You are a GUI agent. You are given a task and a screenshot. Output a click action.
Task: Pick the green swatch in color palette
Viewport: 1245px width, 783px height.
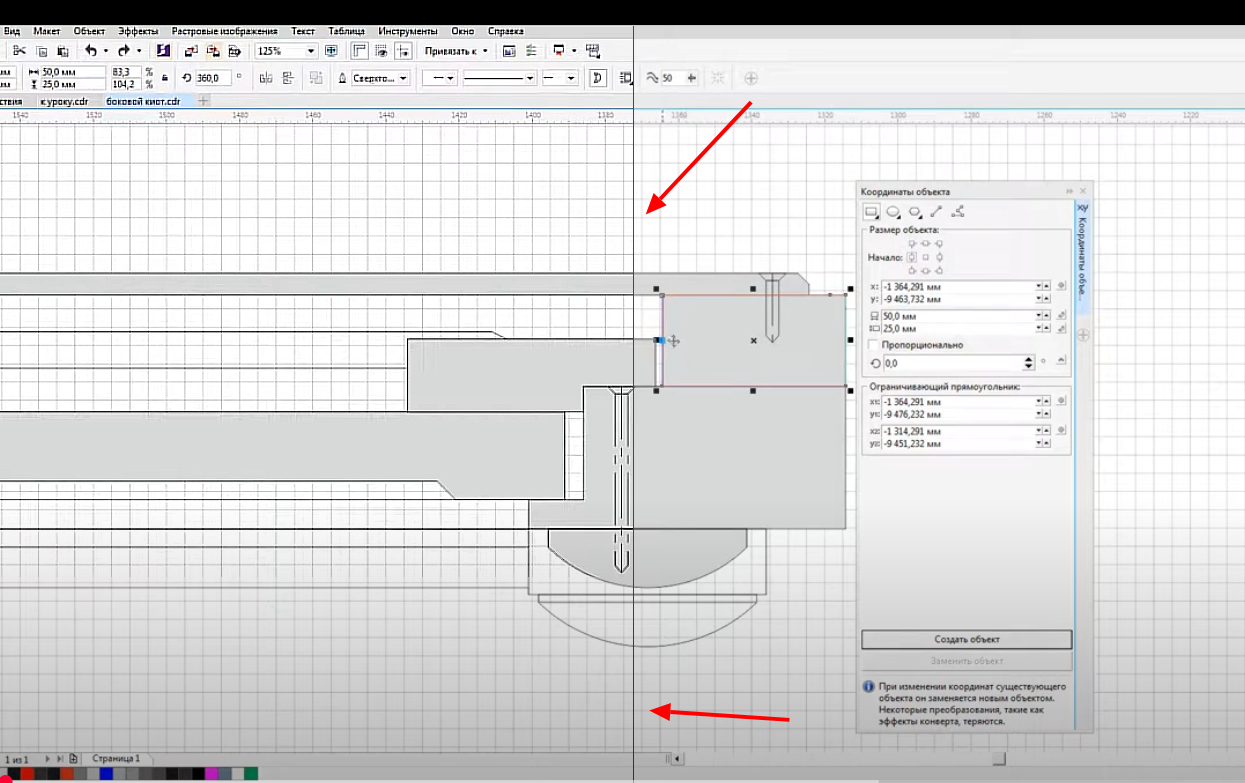[x=251, y=773]
